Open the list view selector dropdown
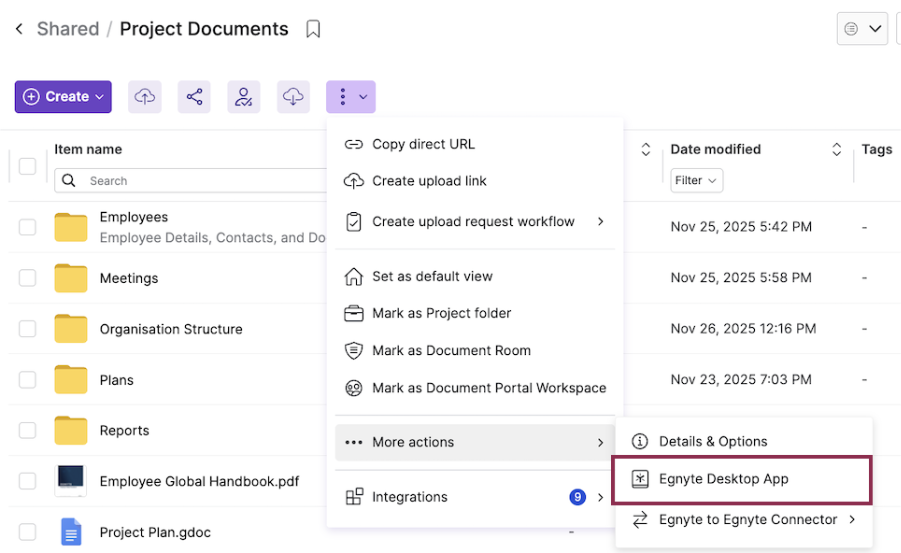Screen dimensions: 901x553 (862, 28)
